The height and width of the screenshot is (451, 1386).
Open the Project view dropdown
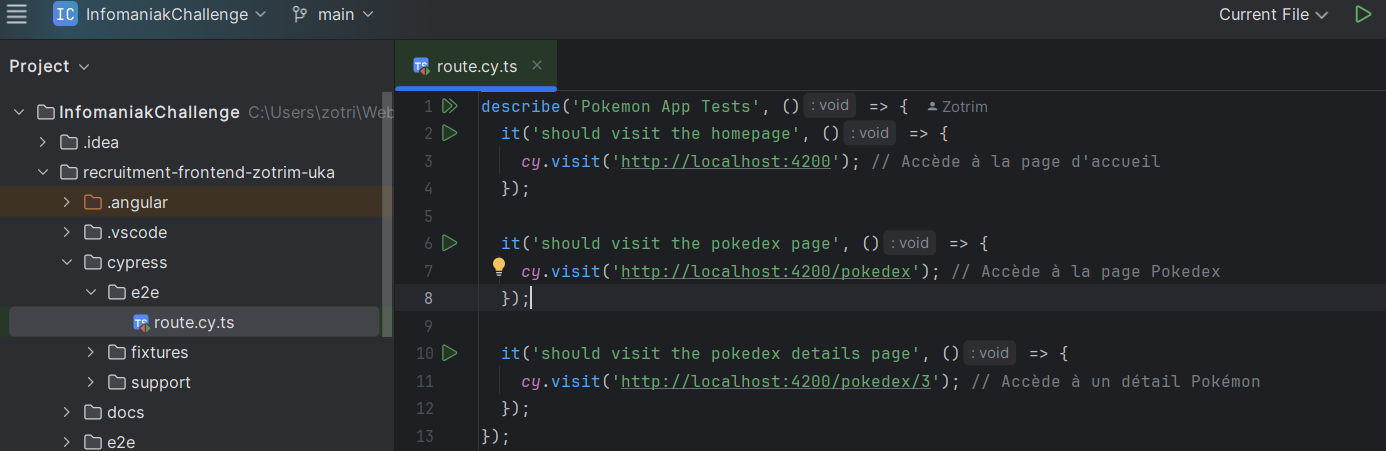click(x=49, y=66)
